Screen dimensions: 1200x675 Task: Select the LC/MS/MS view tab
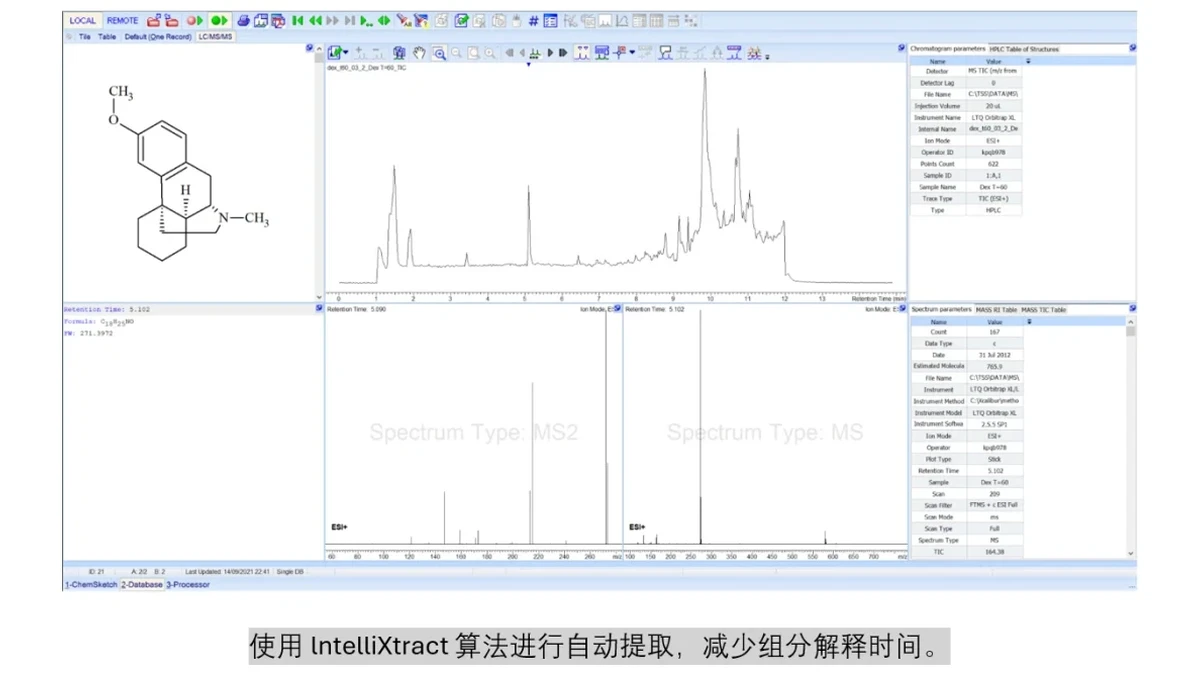pyautogui.click(x=215, y=37)
